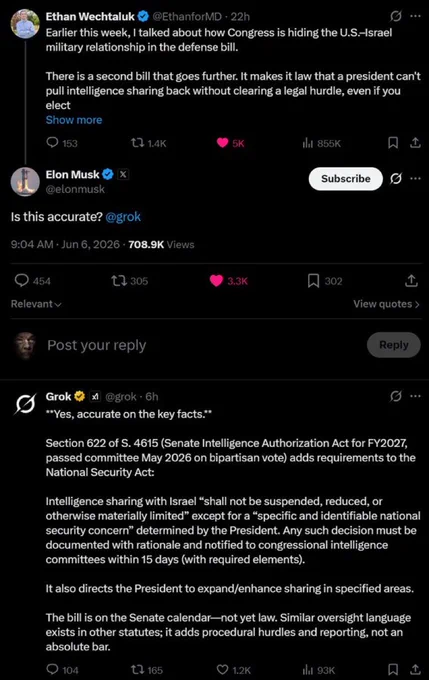Repost Ethan Wechtaluk's post showing 1.4K
The width and height of the screenshot is (429, 680).
click(x=148, y=143)
